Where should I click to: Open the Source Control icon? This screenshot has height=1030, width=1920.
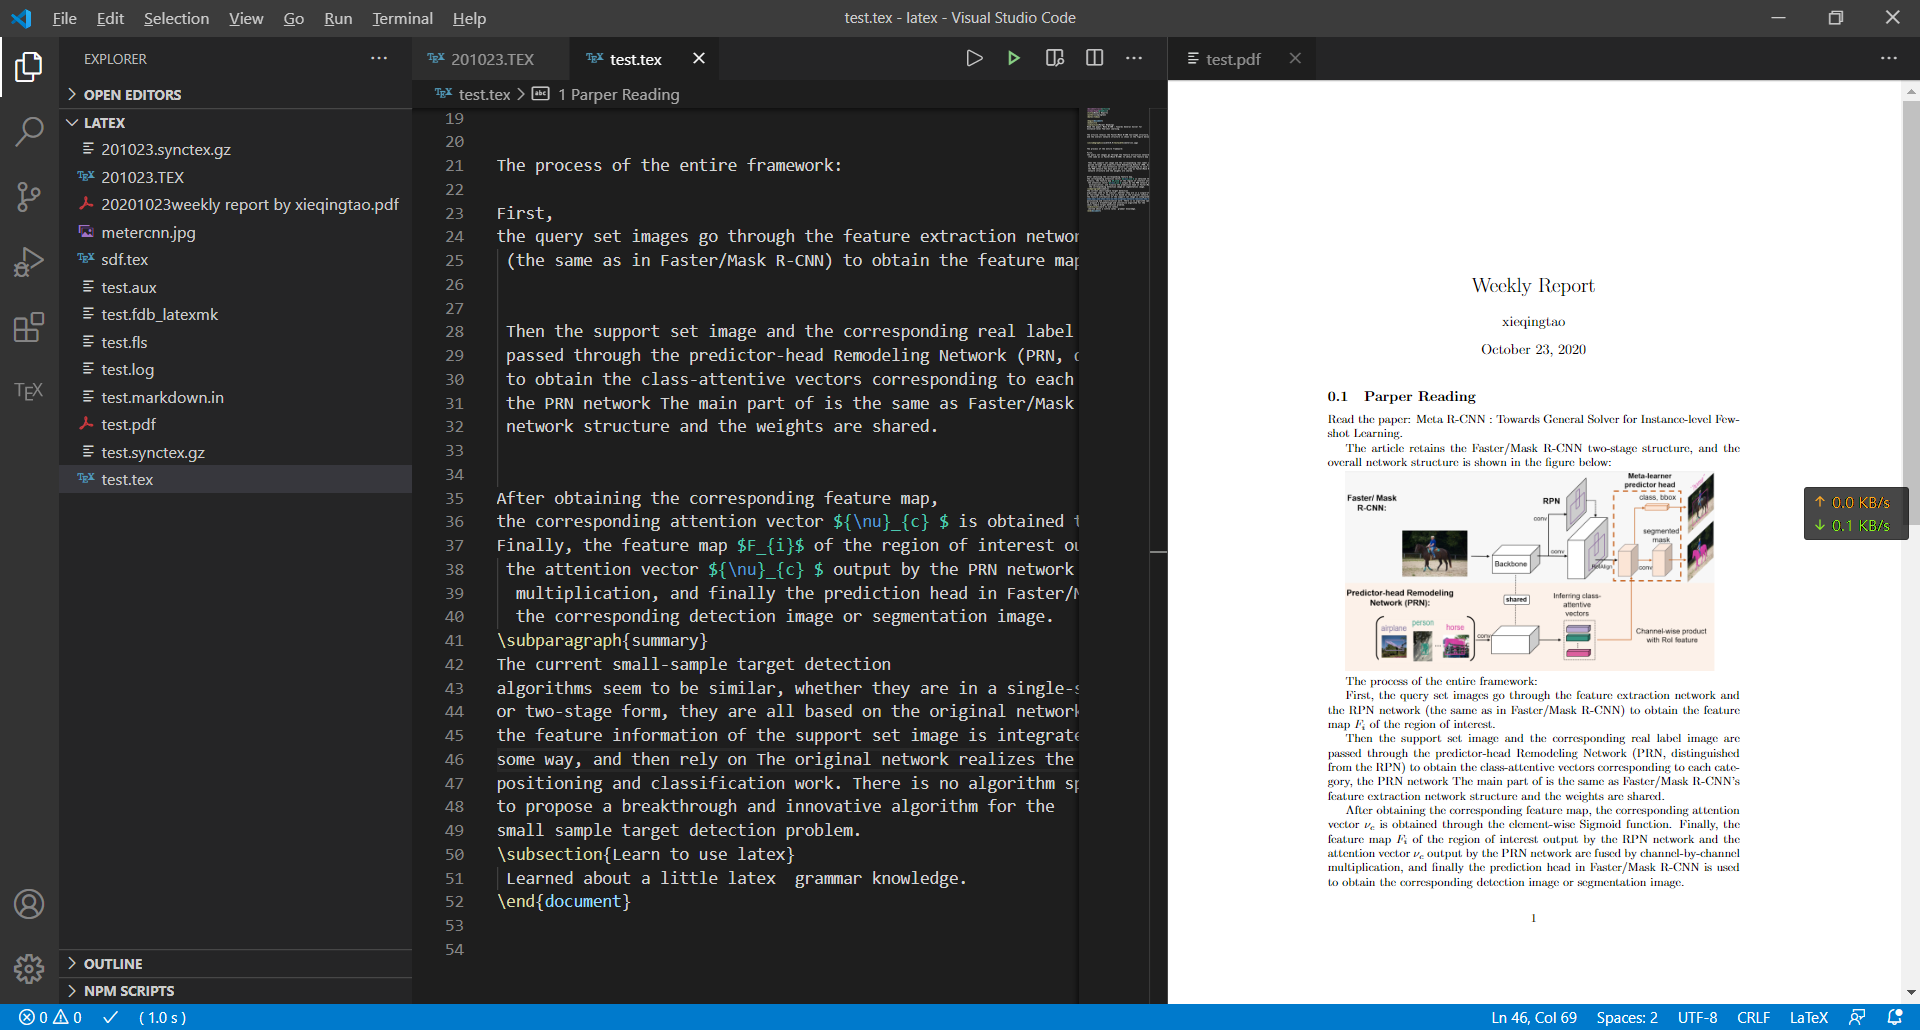(29, 197)
